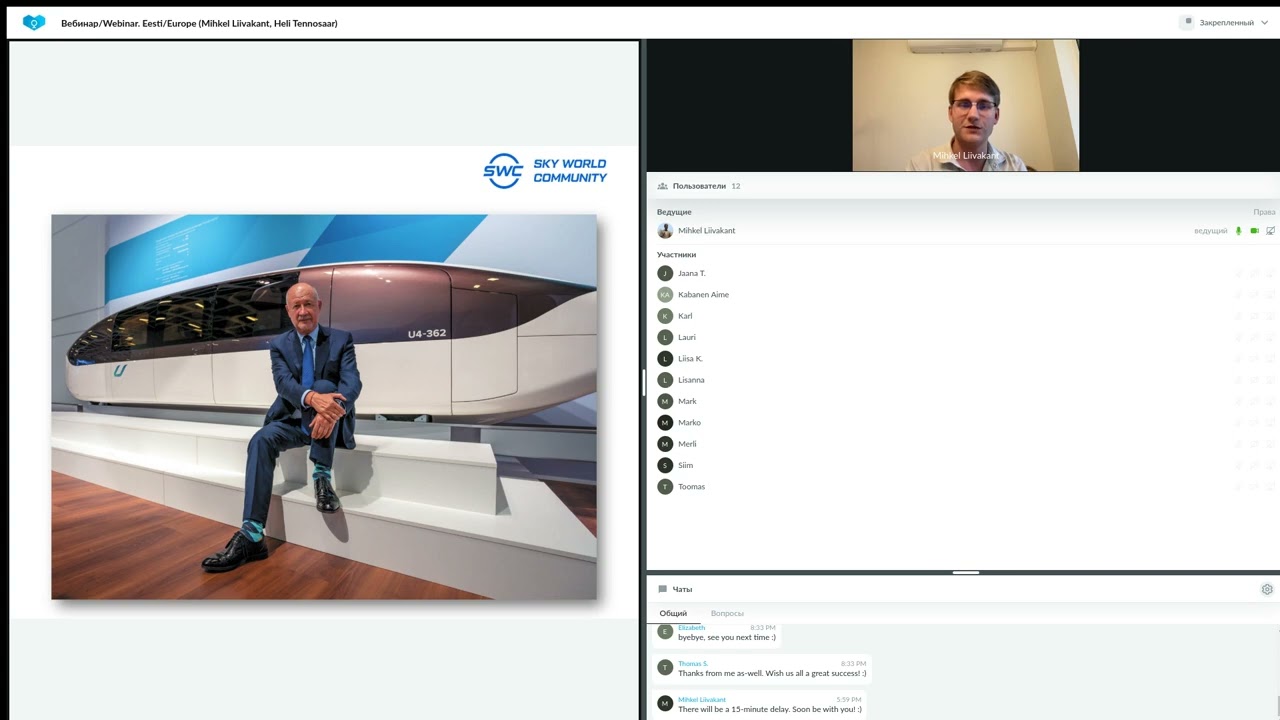Click the shared slide photo of the U4-362 pod
The height and width of the screenshot is (720, 1280).
click(324, 407)
